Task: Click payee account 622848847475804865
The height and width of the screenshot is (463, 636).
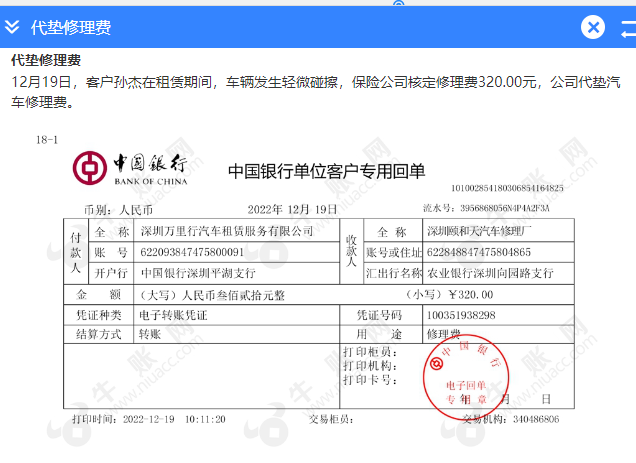Action: click(479, 252)
